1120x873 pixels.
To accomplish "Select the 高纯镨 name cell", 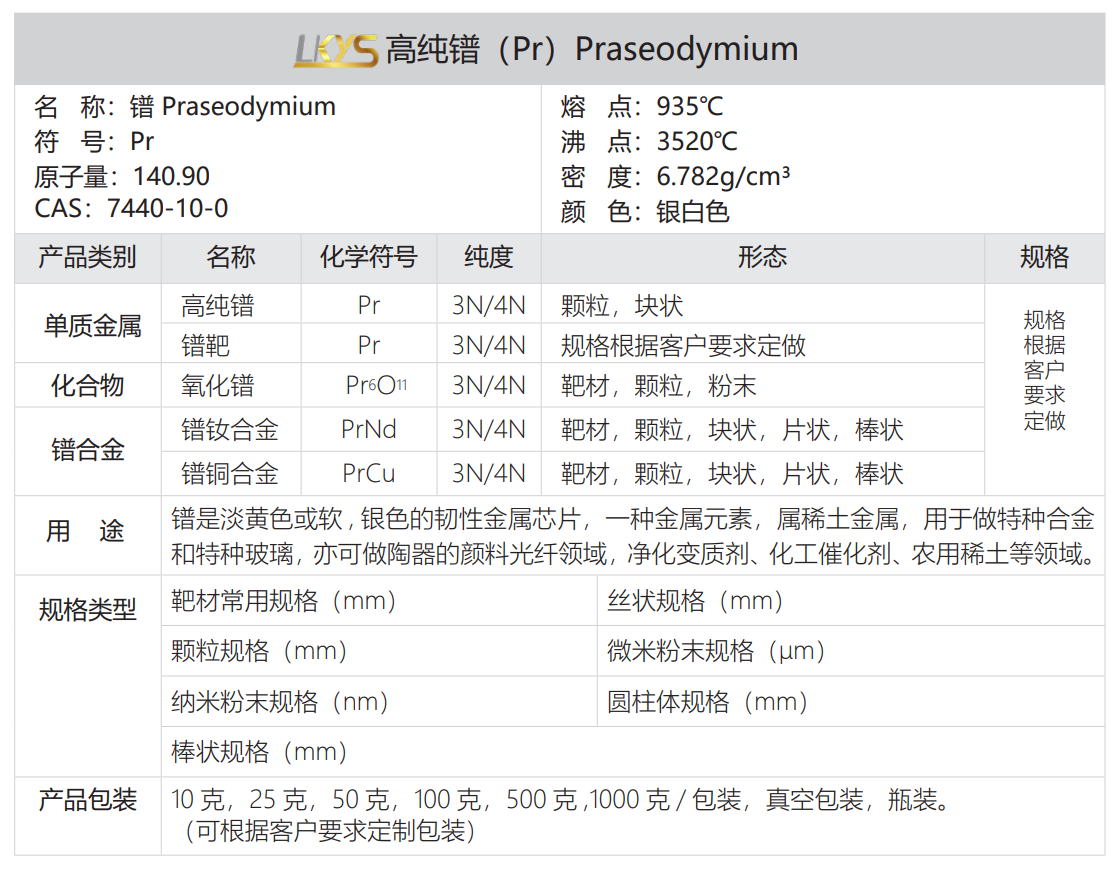I will click(x=218, y=305).
